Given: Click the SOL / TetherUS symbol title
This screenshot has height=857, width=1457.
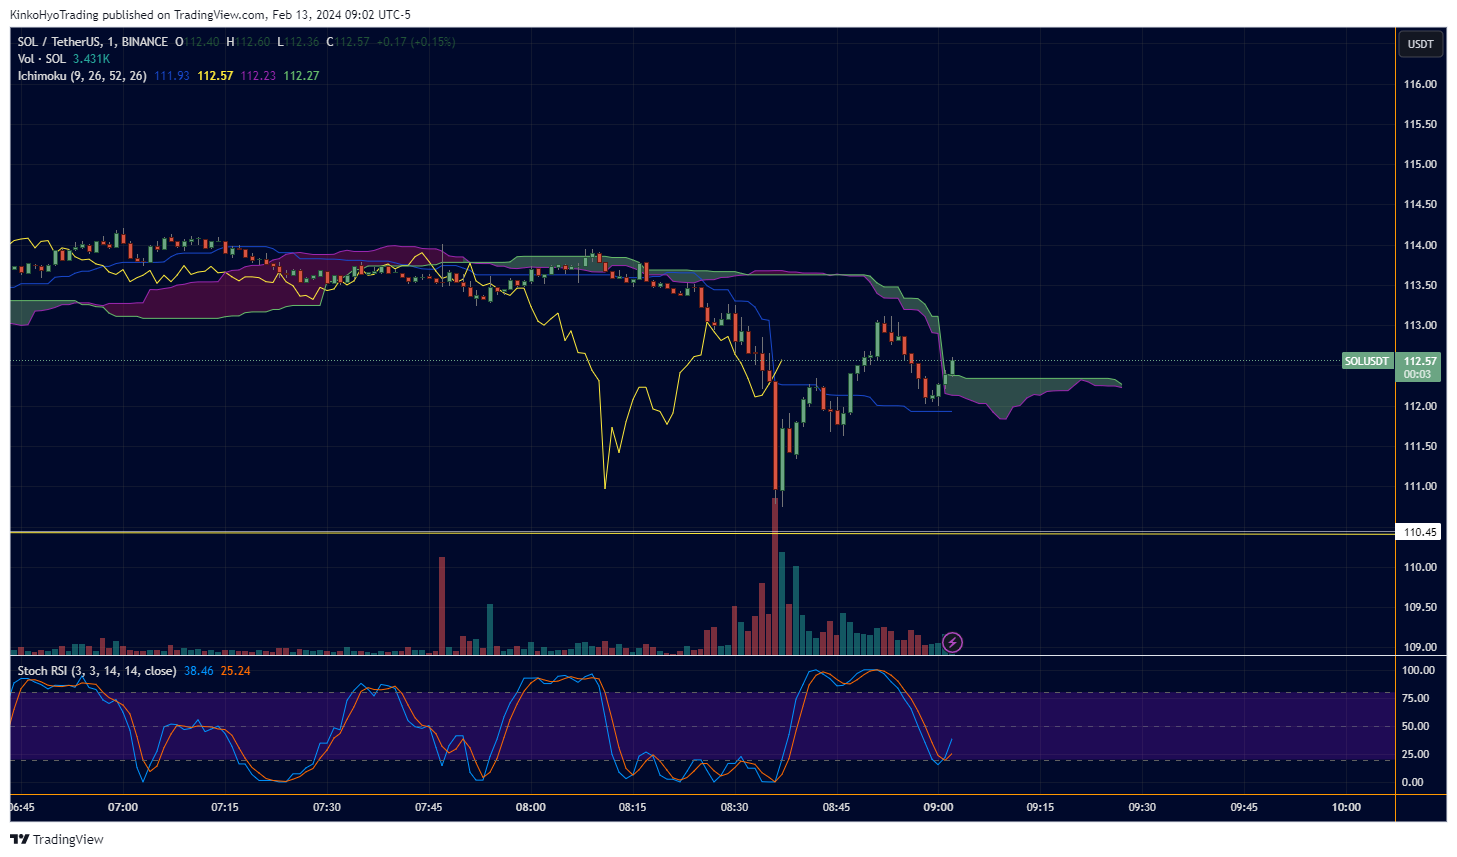Looking at the screenshot, I should [x=93, y=42].
